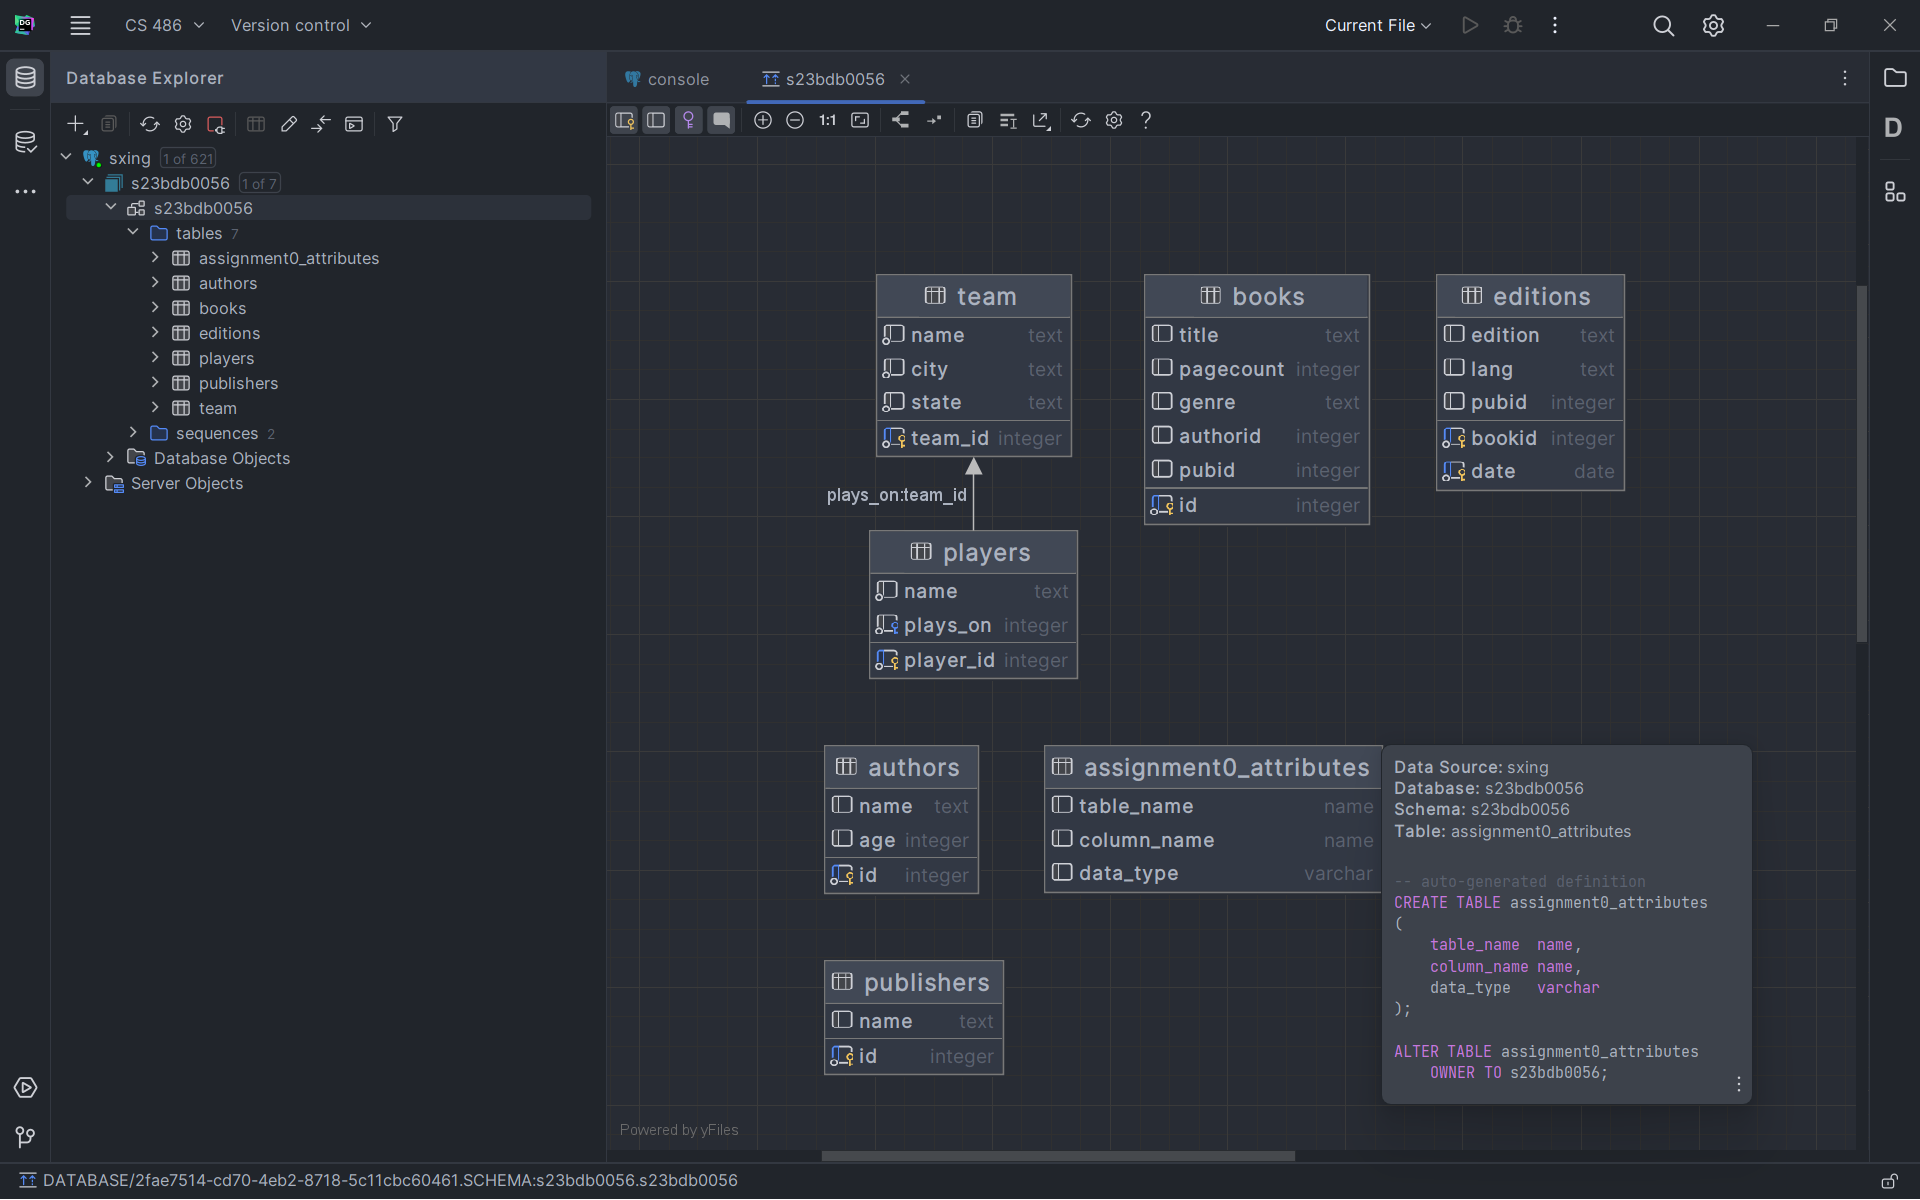
Task: Click export diagram icon
Action: (x=1041, y=120)
